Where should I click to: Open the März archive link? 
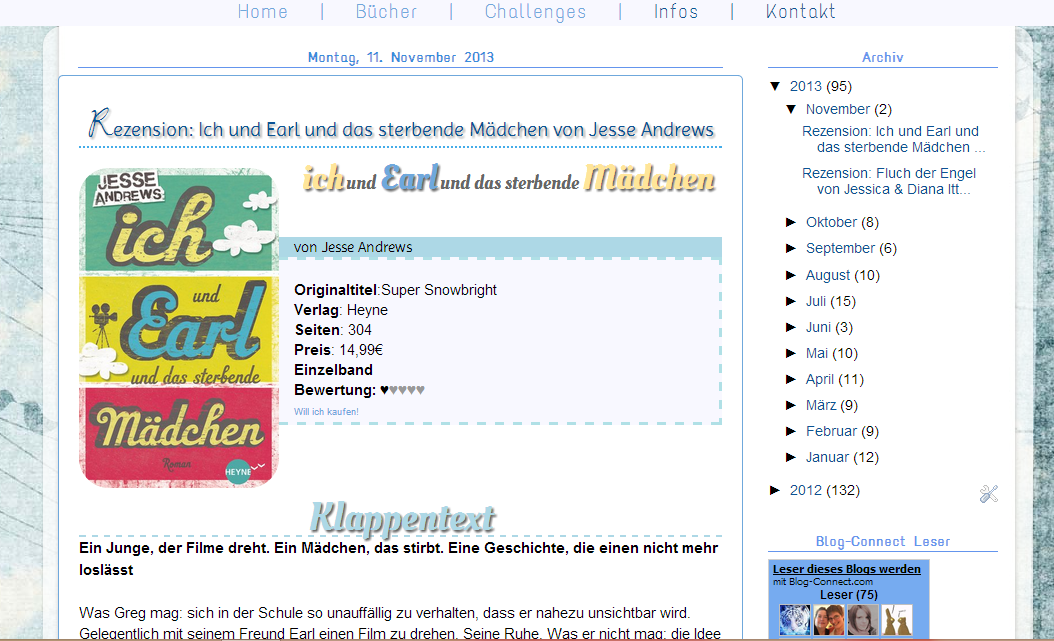tap(821, 405)
